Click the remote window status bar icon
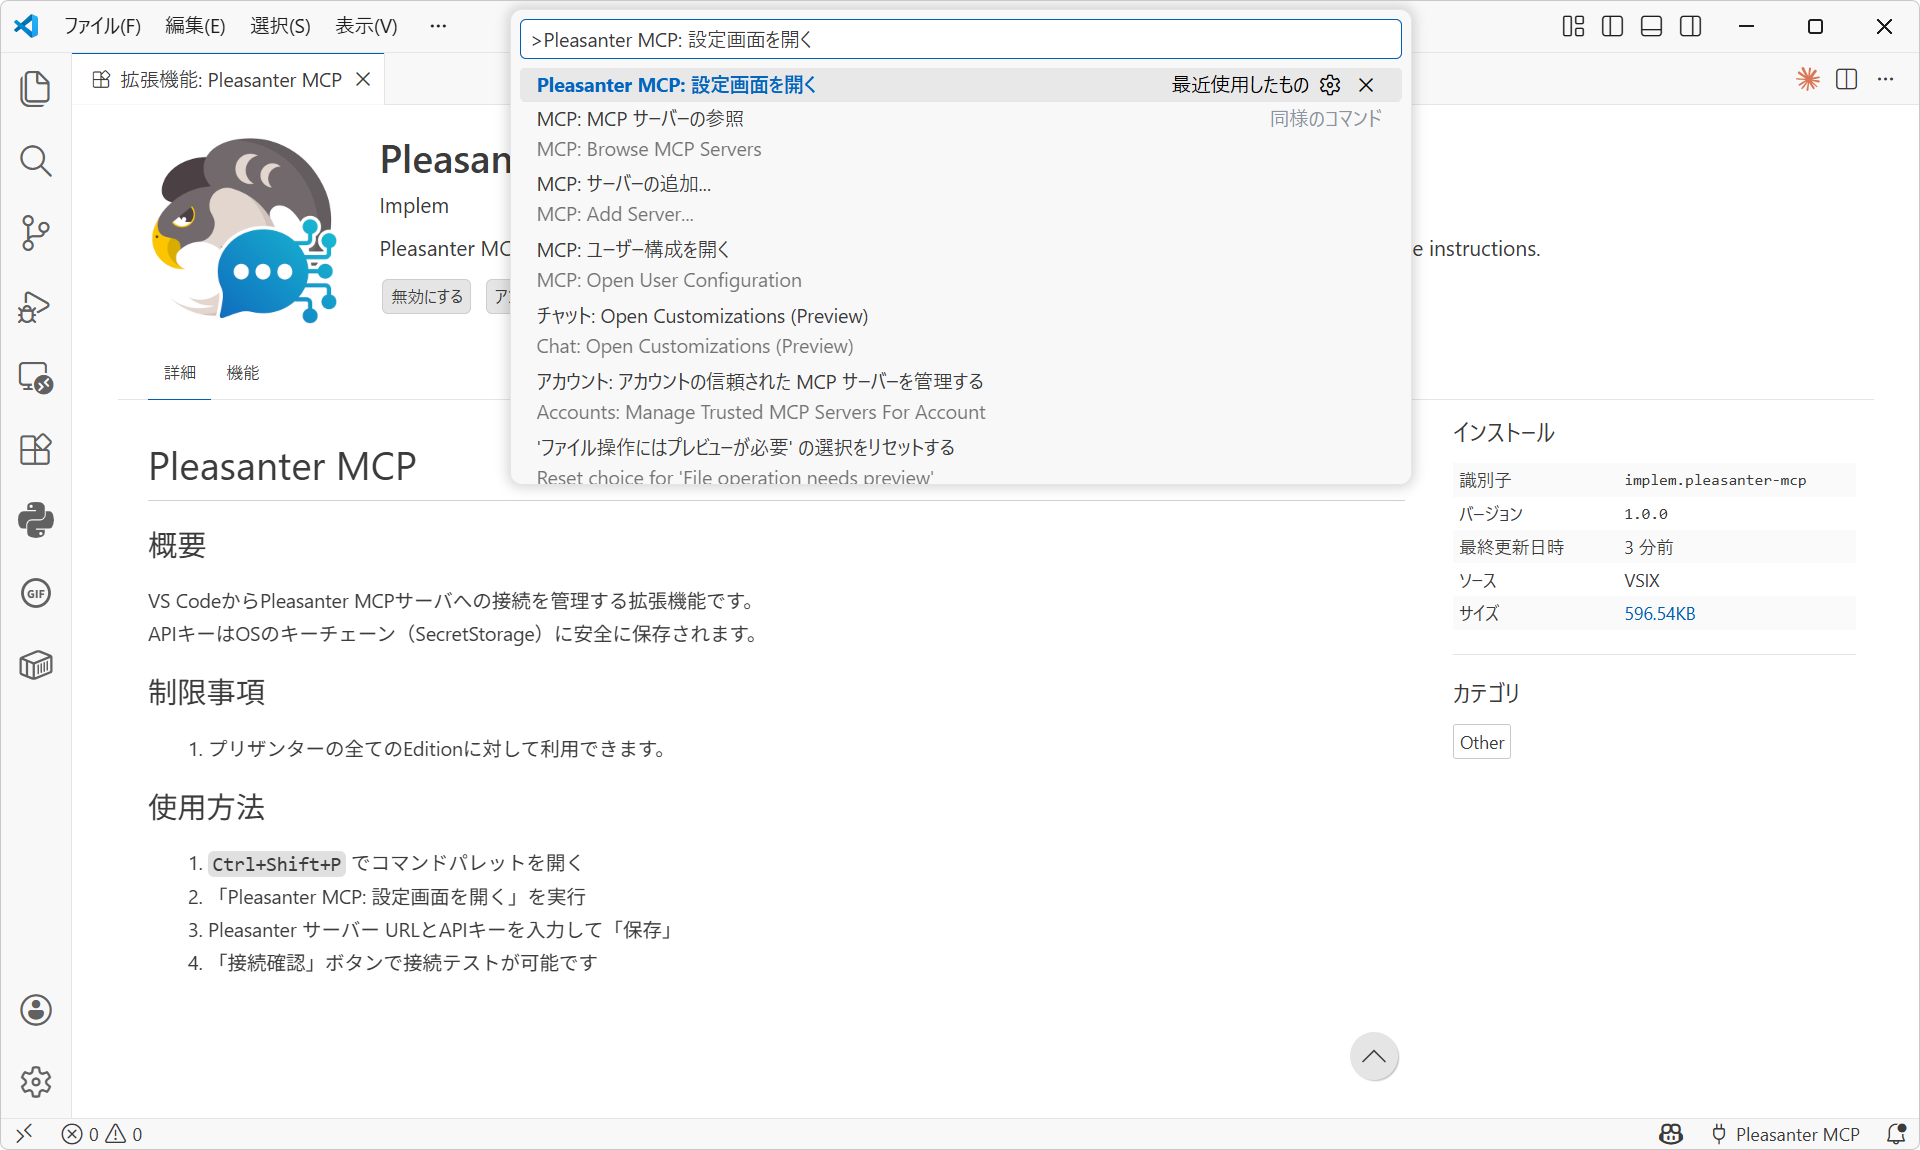This screenshot has height=1150, width=1920. coord(24,1133)
